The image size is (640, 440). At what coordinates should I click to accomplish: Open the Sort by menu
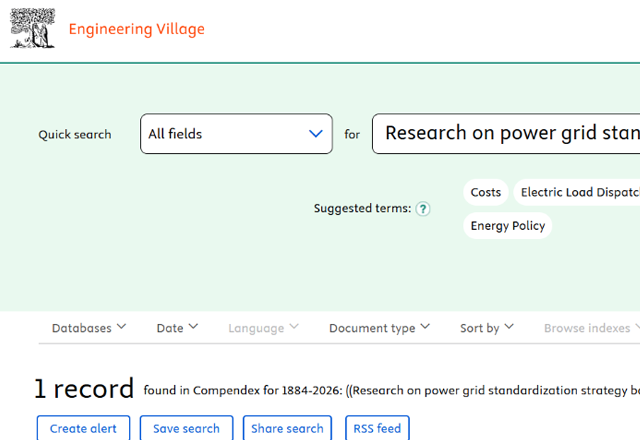(486, 328)
